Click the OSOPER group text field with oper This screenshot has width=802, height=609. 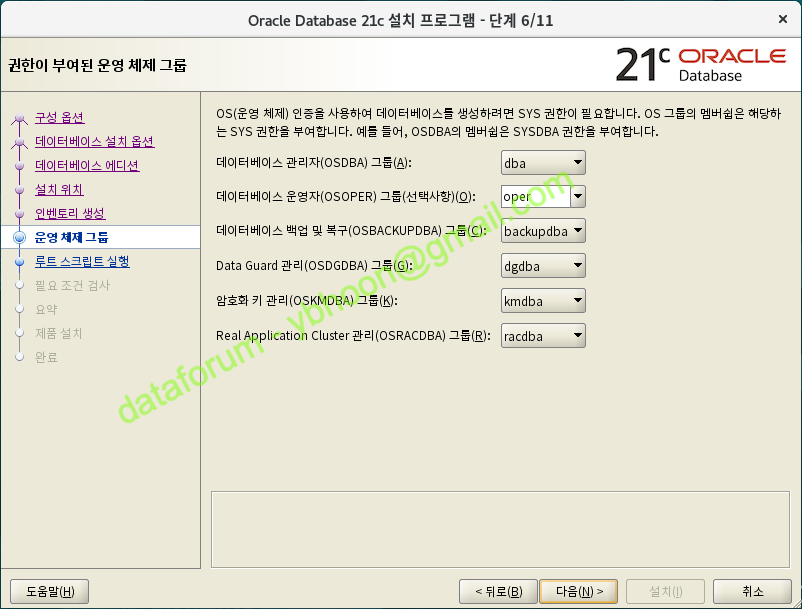(534, 197)
